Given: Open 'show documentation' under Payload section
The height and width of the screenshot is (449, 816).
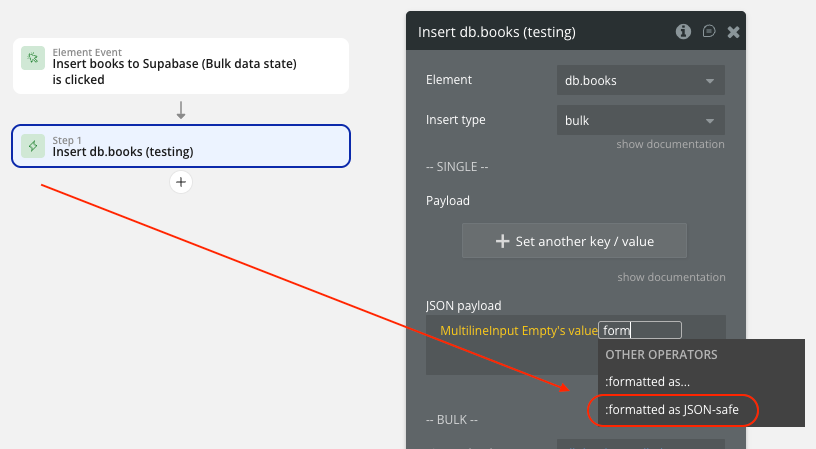Looking at the screenshot, I should [671, 277].
